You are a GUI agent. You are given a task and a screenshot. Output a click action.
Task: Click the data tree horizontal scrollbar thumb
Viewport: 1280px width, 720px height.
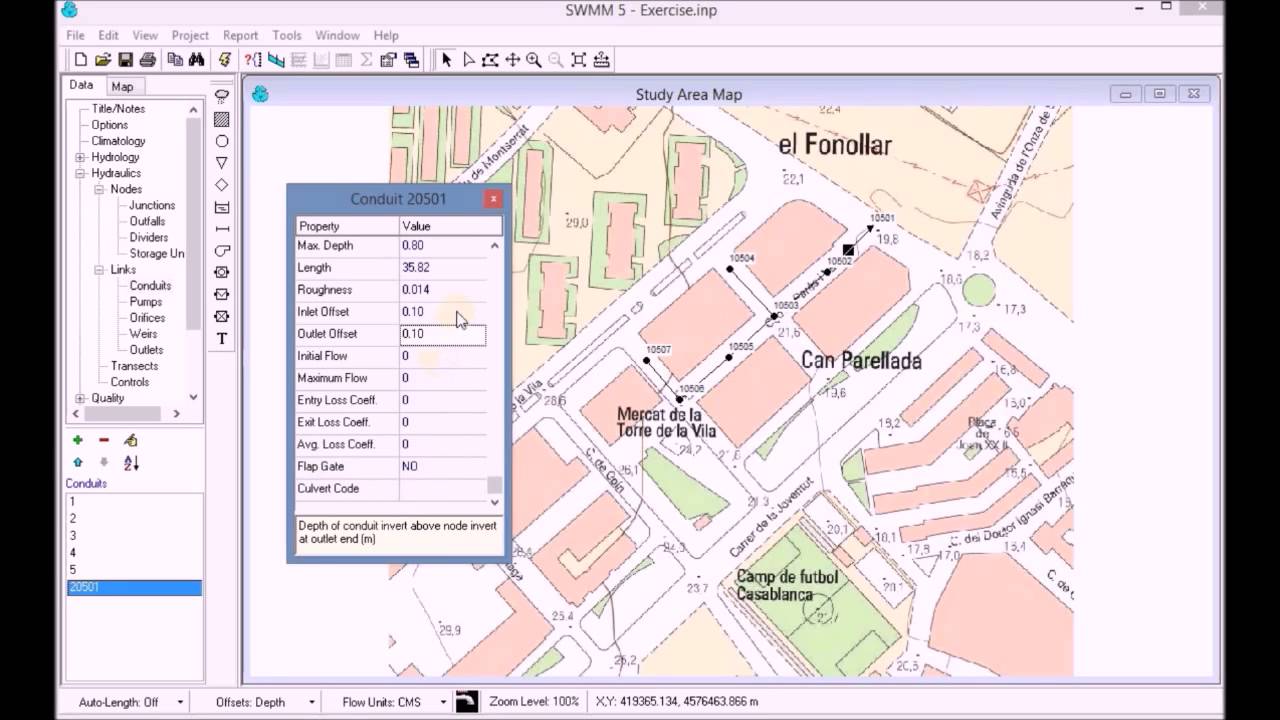(x=124, y=413)
